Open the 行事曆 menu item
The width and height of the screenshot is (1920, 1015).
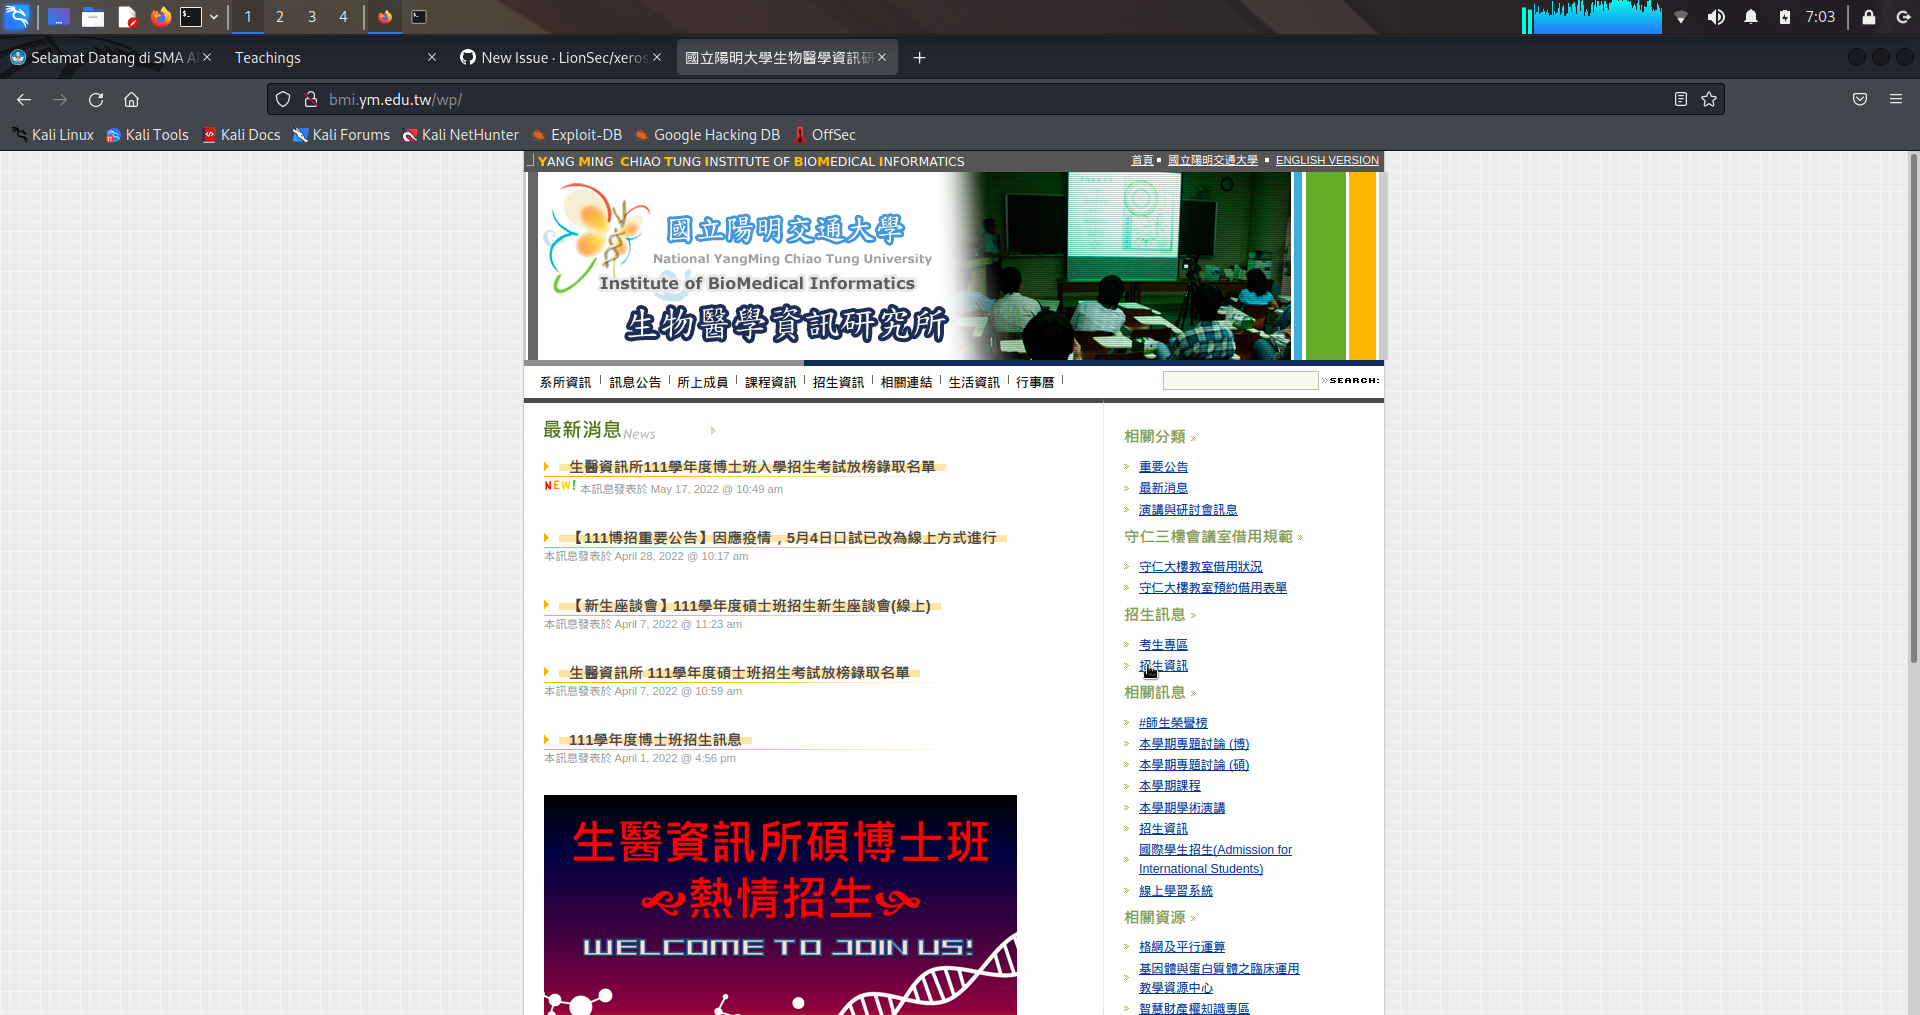click(x=1035, y=382)
